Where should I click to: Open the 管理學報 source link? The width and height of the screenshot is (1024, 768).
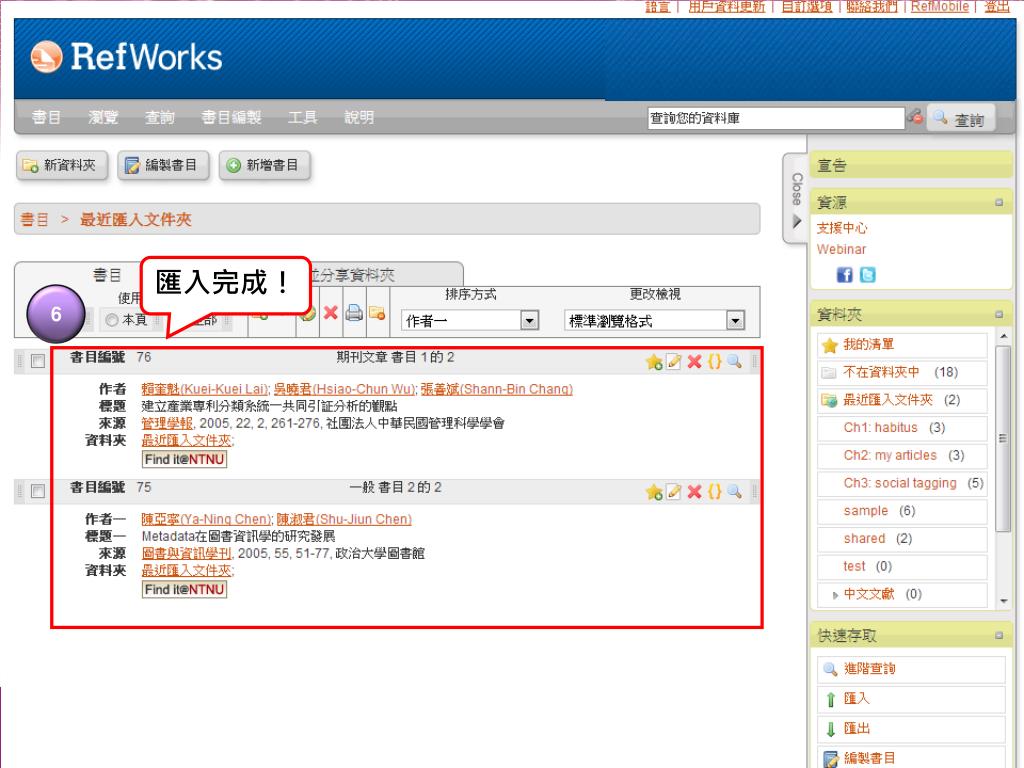click(167, 423)
